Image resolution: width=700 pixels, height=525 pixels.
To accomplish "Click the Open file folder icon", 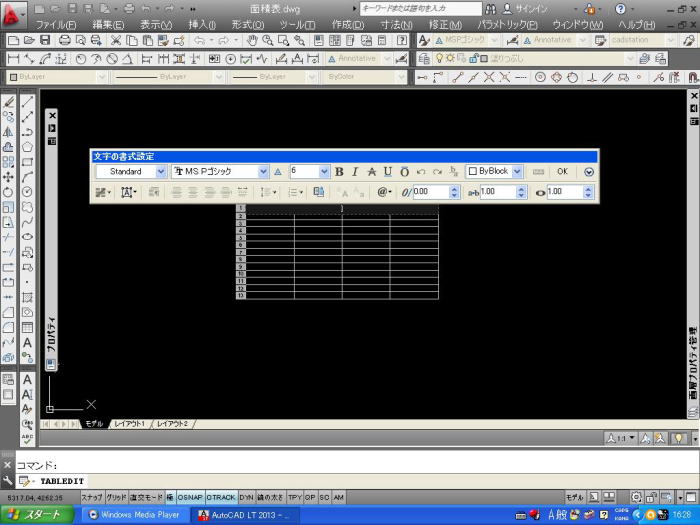I will pos(29,41).
